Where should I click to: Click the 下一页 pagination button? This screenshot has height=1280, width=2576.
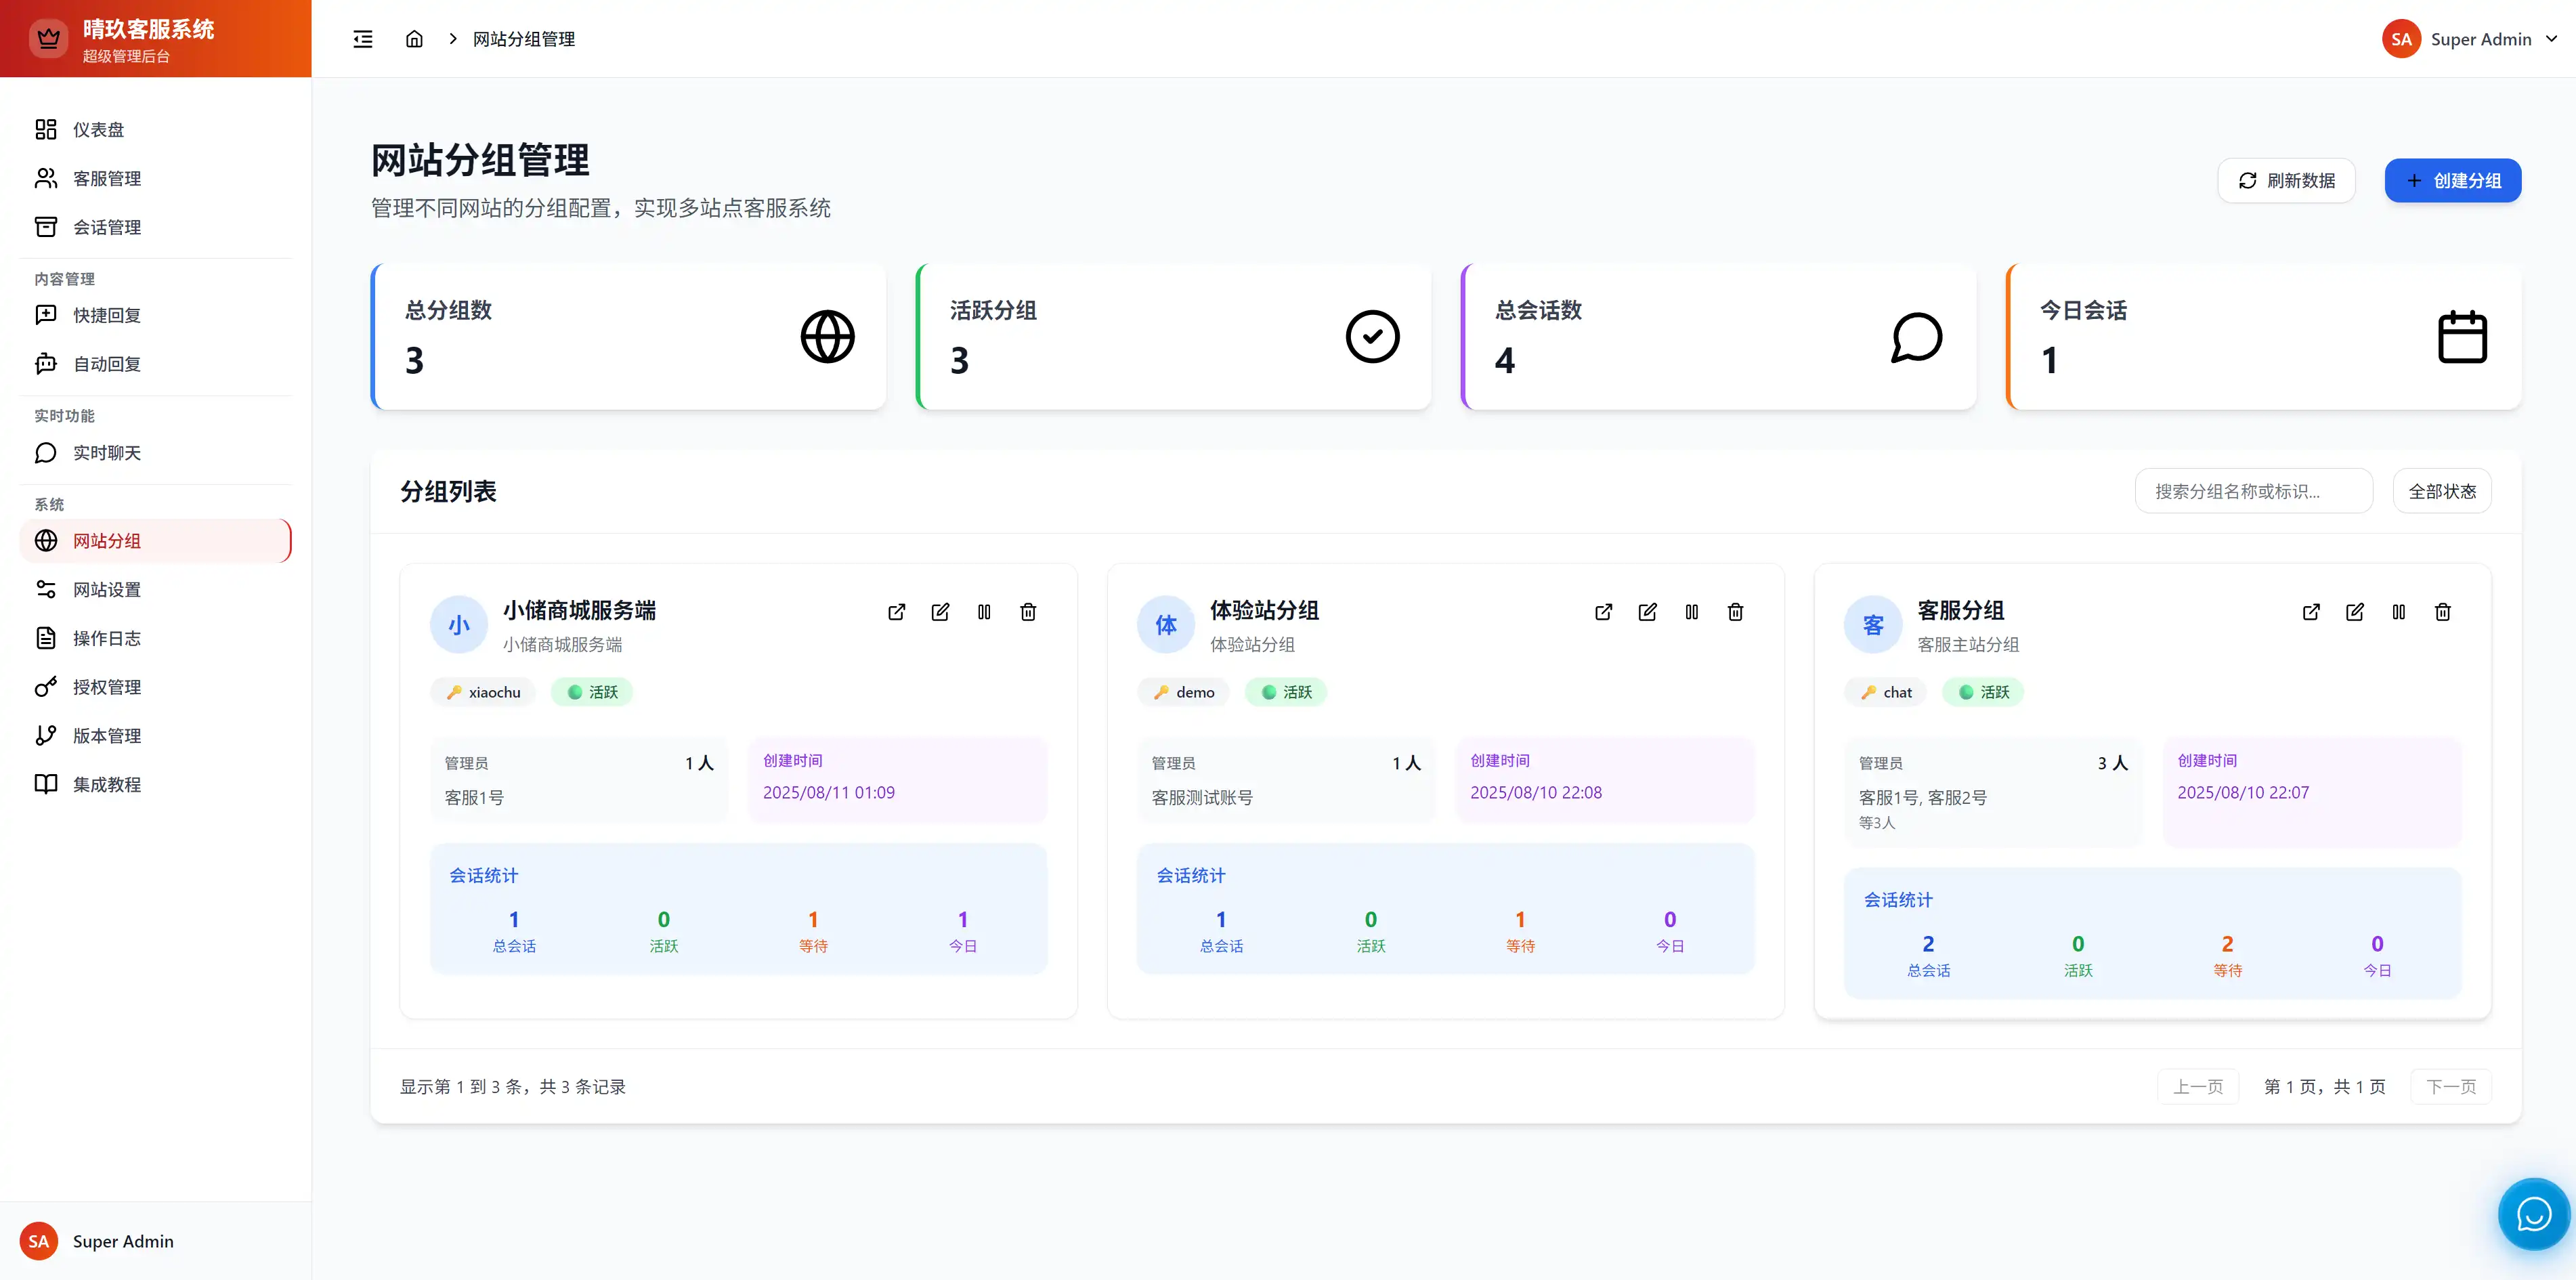[x=2450, y=1086]
